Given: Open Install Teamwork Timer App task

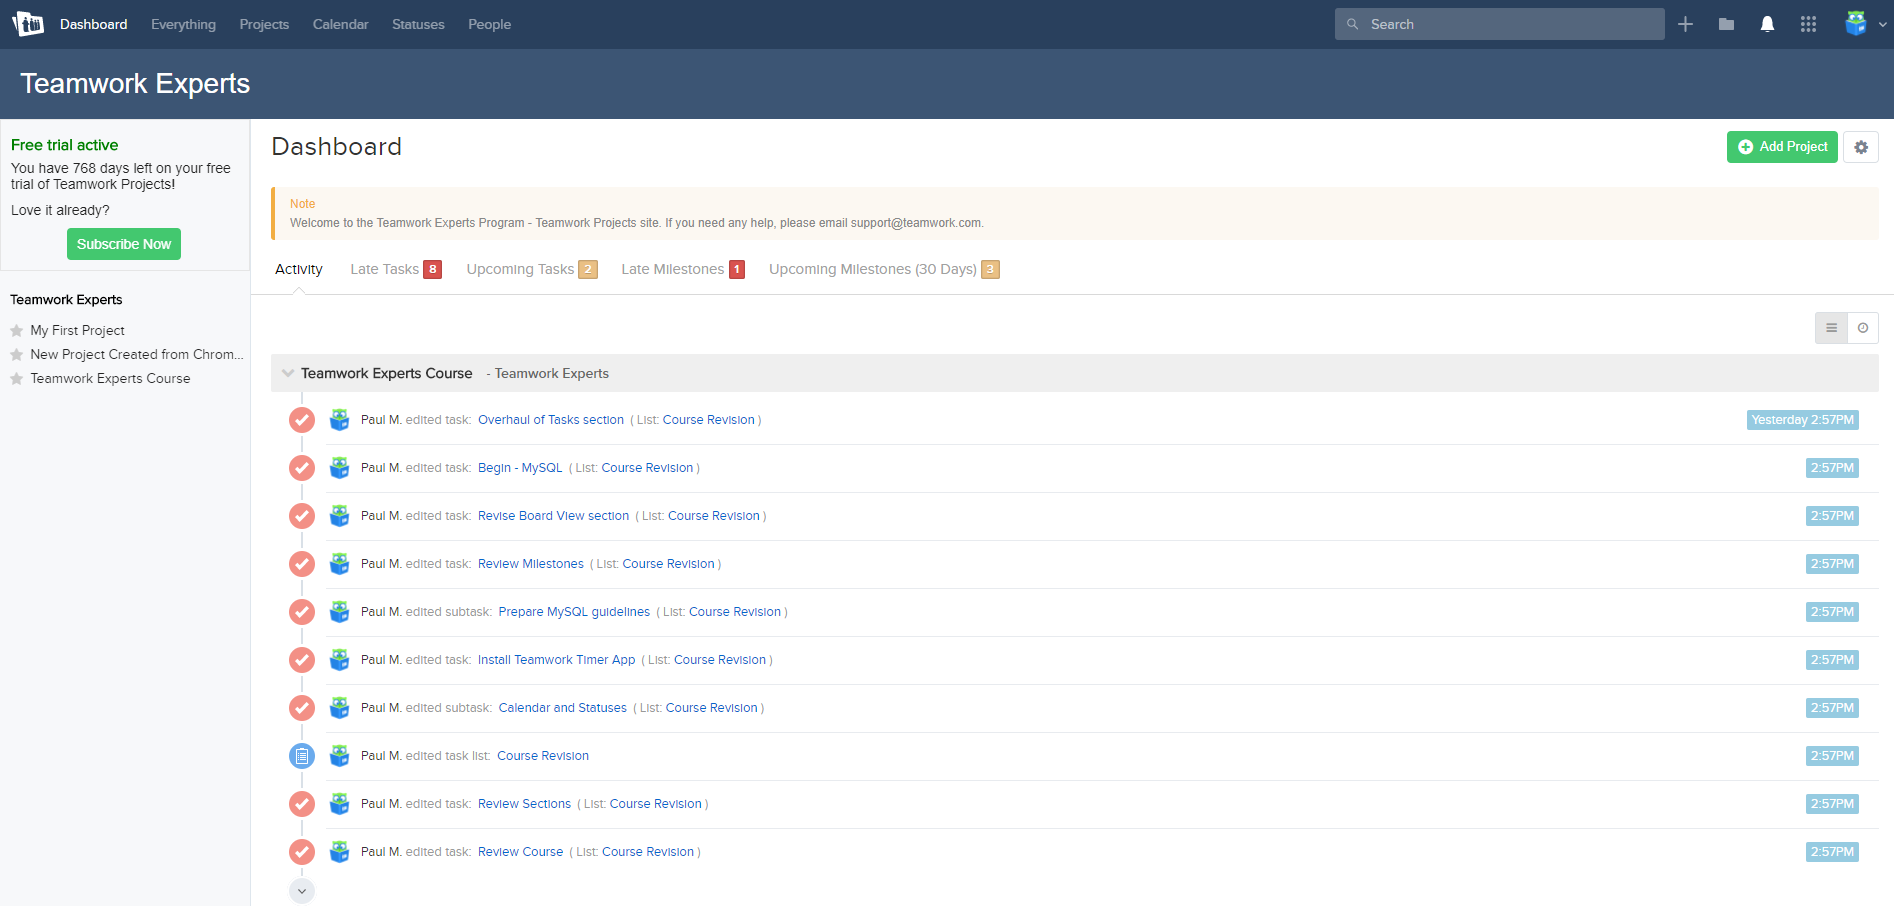Looking at the screenshot, I should point(556,660).
